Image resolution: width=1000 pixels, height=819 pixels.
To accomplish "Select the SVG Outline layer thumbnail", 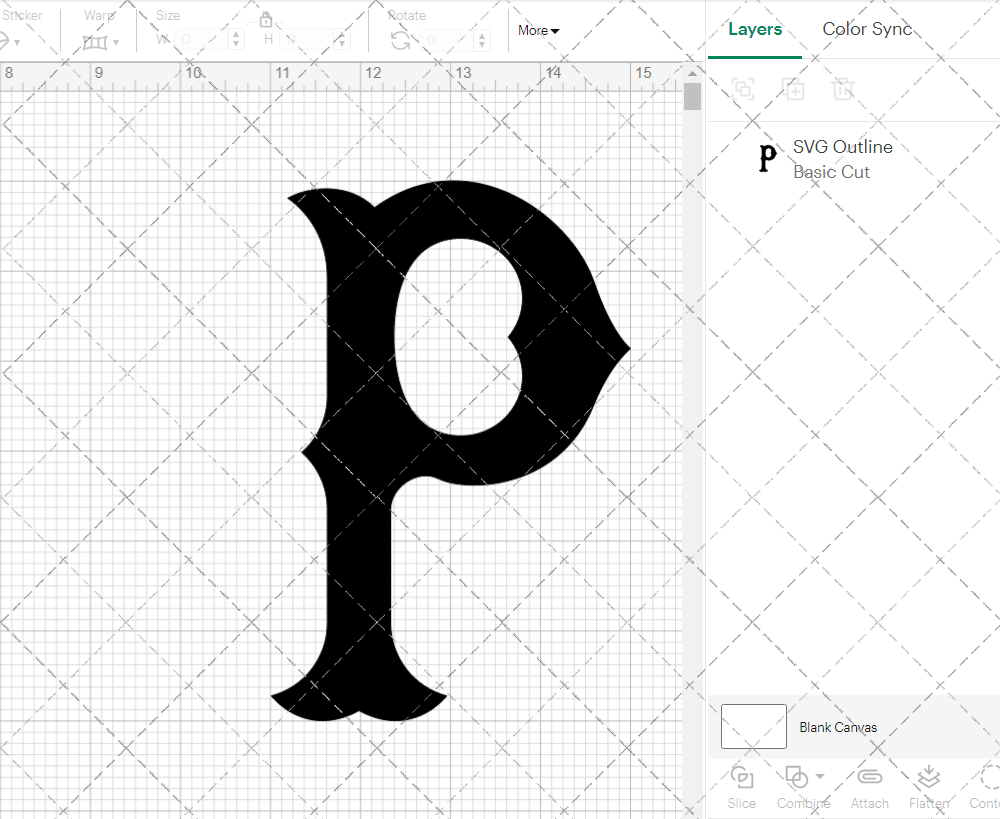I will coord(767,158).
